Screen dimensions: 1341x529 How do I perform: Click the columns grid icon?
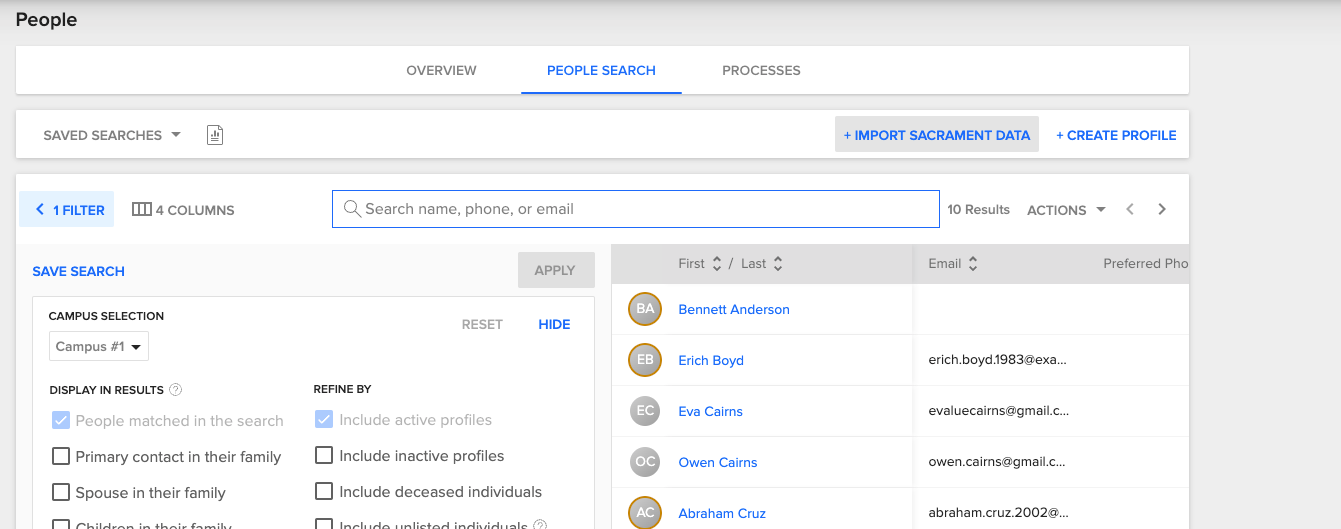pos(142,210)
